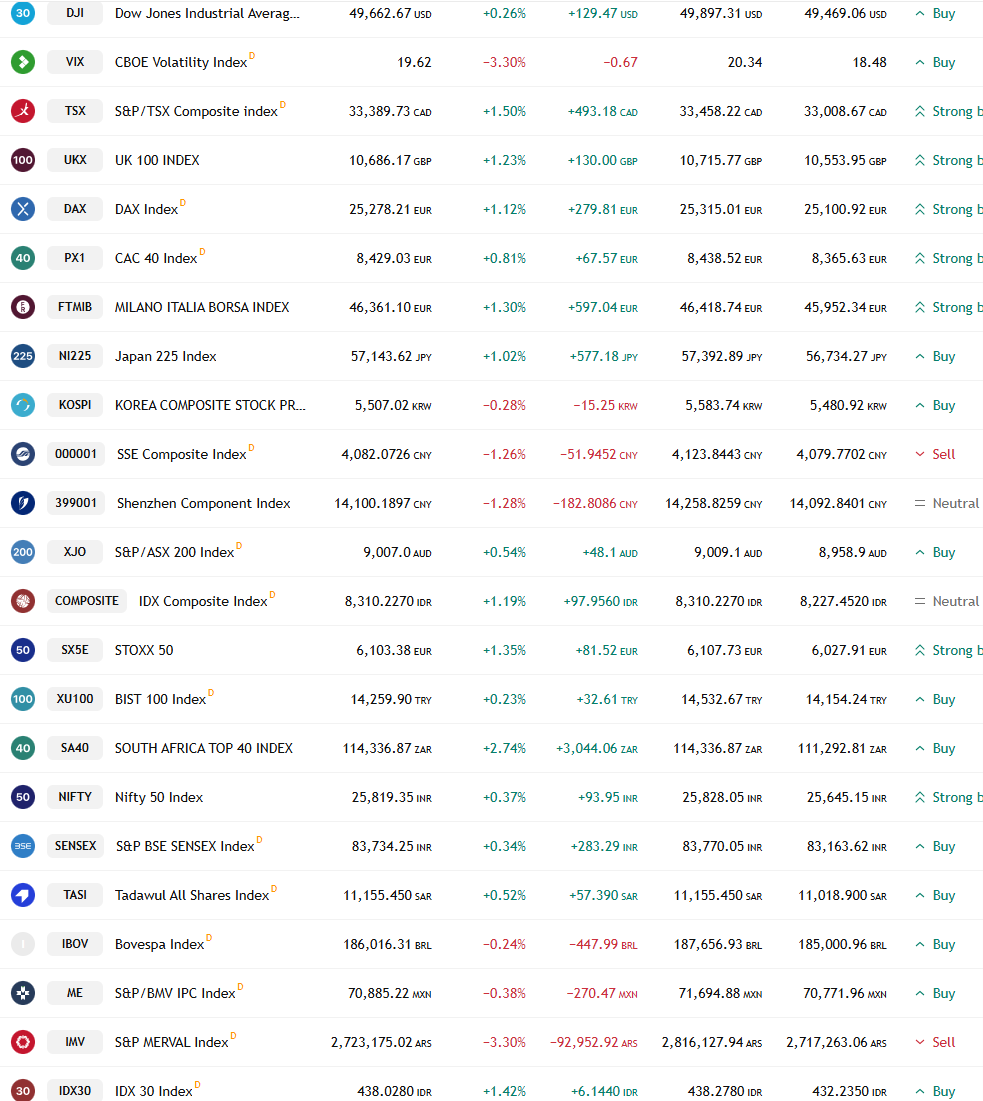Click the Bovespa IBOV logo icon
The width and height of the screenshot is (983, 1101).
[x=22, y=944]
